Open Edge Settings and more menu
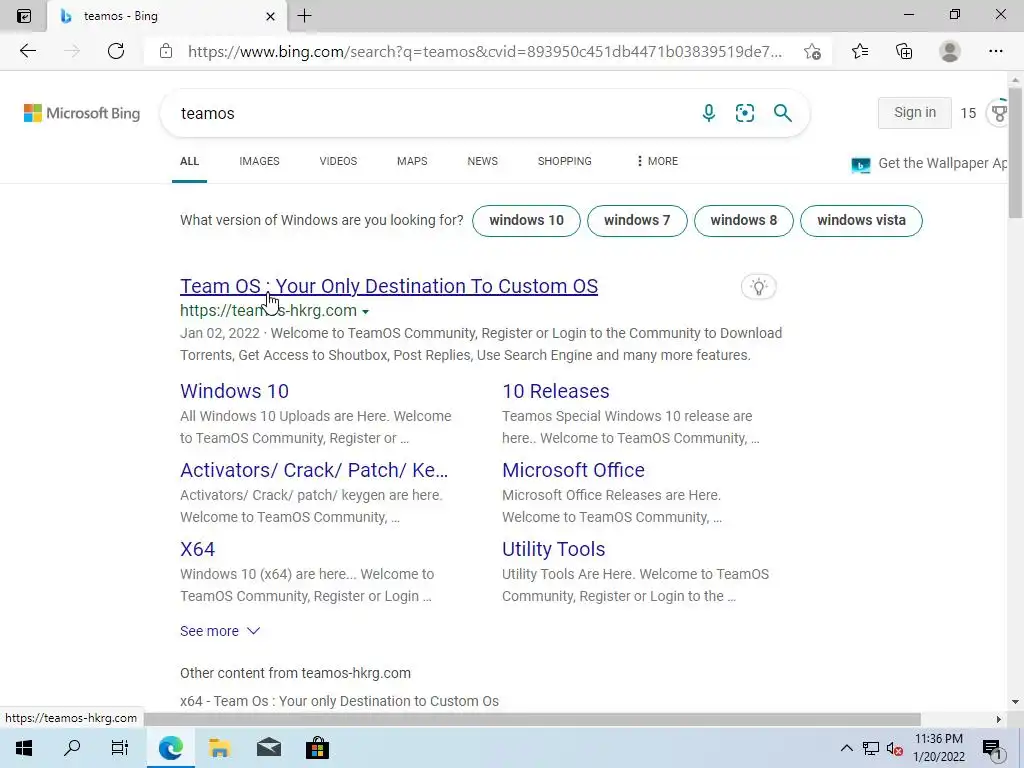 click(995, 51)
